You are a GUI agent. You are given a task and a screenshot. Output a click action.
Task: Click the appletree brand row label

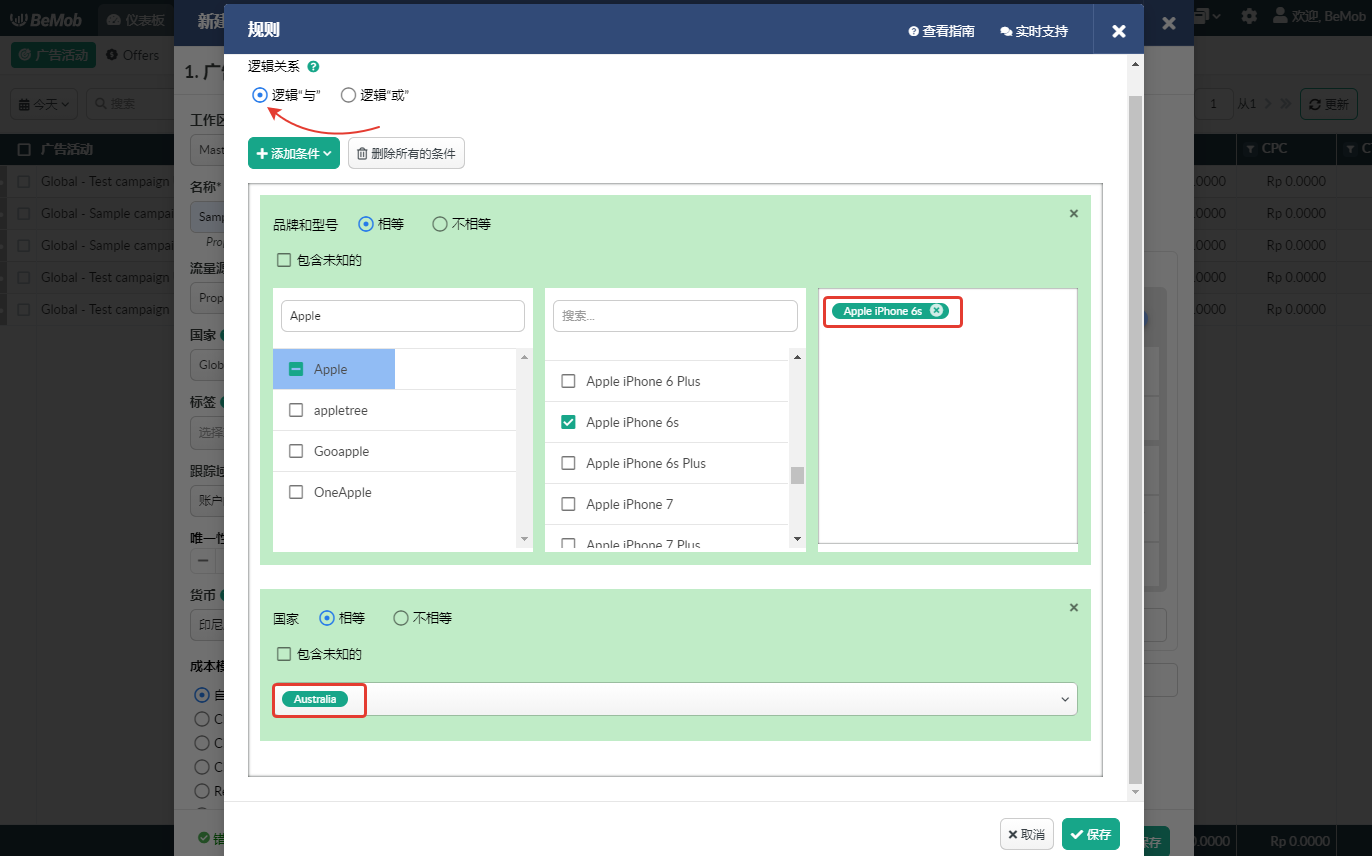340,410
